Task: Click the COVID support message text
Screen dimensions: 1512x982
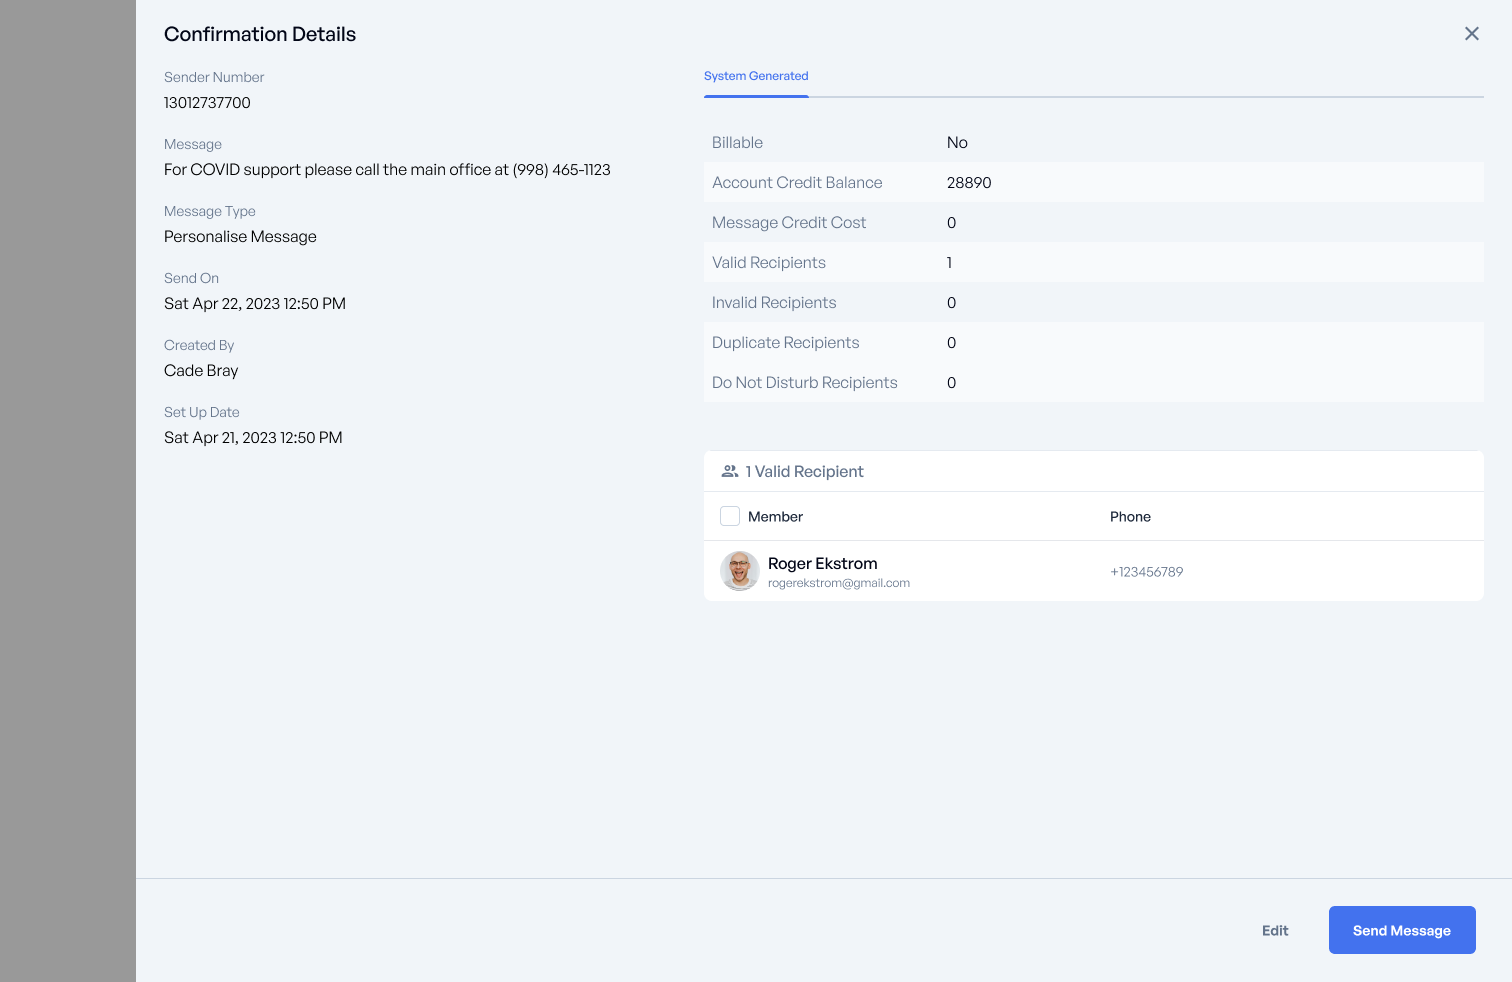Action: click(387, 169)
